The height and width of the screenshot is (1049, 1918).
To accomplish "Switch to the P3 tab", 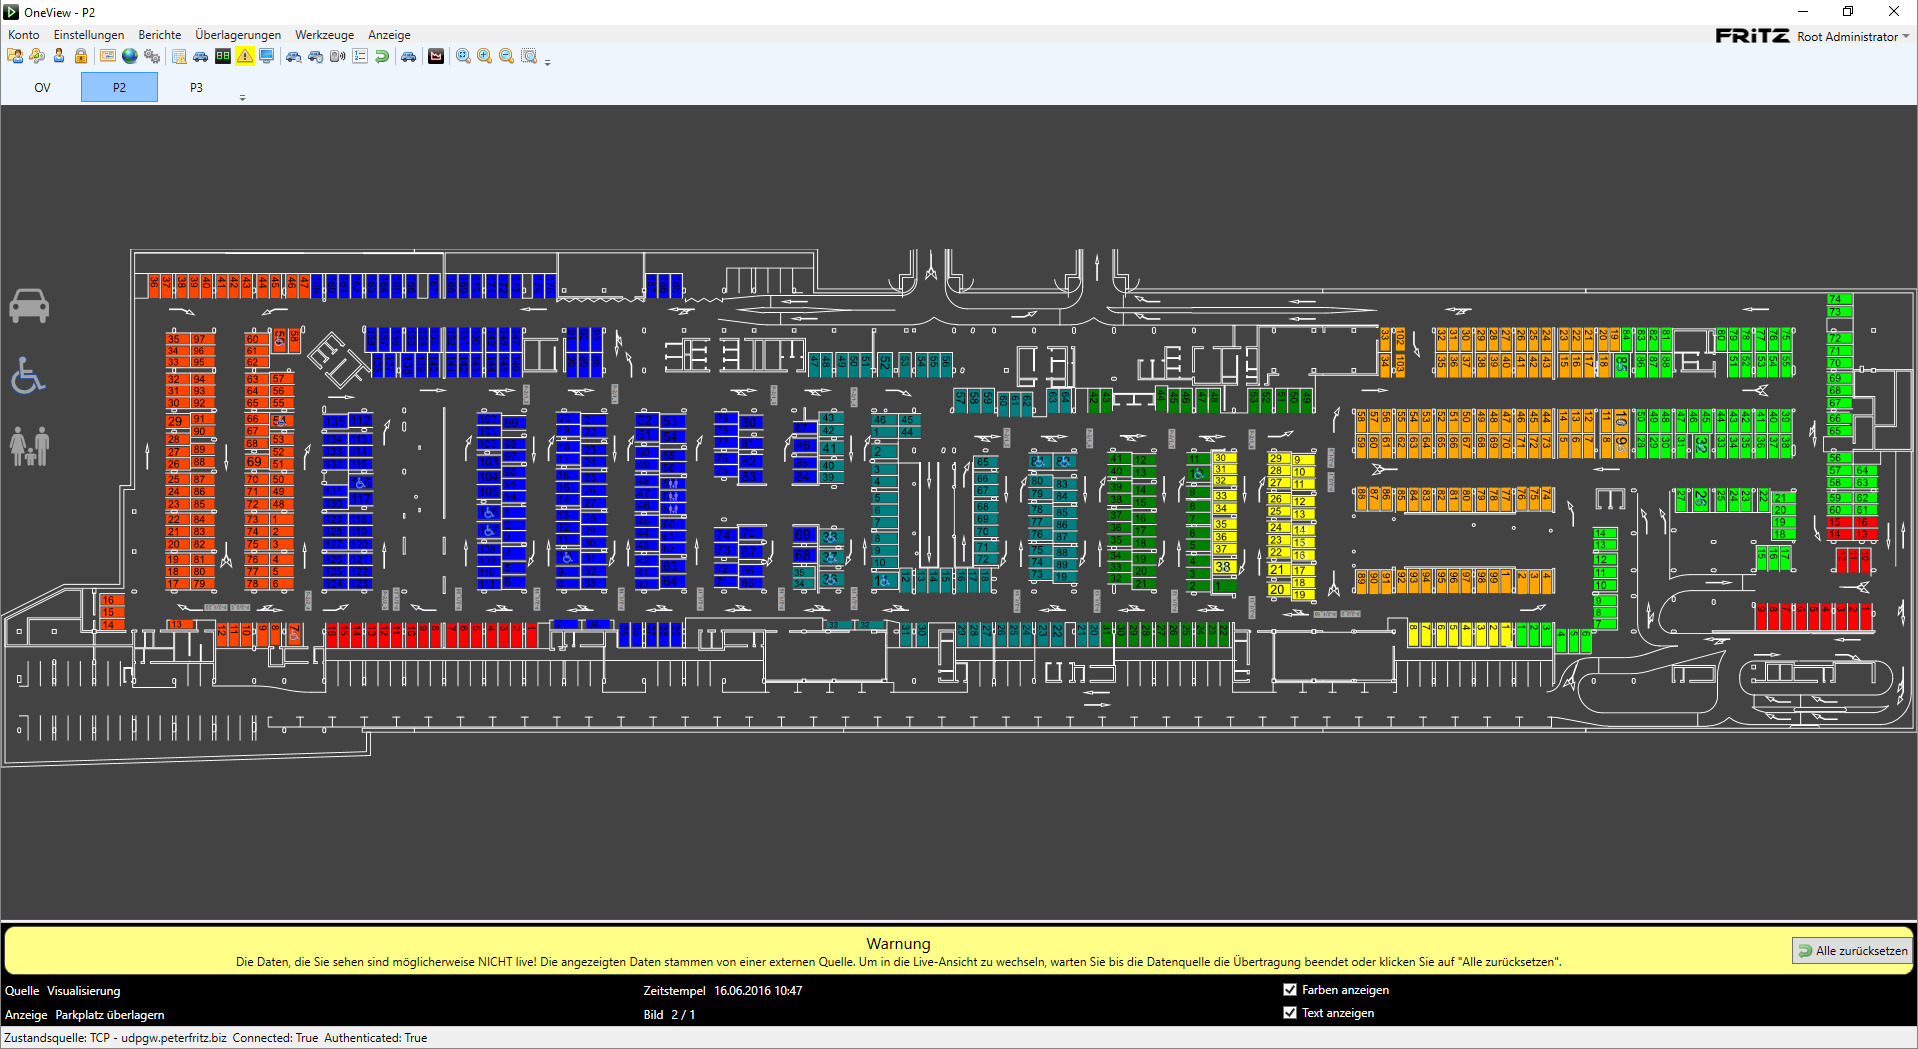I will 196,88.
